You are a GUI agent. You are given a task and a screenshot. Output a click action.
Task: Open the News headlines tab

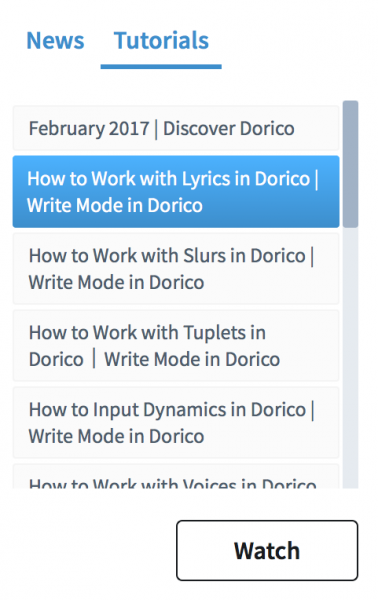click(x=55, y=41)
